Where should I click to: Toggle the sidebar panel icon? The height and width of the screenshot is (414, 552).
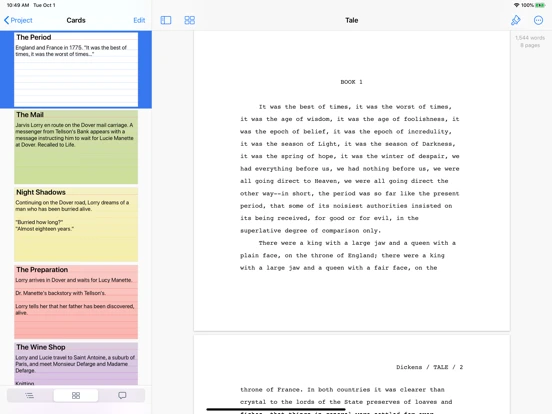(166, 20)
